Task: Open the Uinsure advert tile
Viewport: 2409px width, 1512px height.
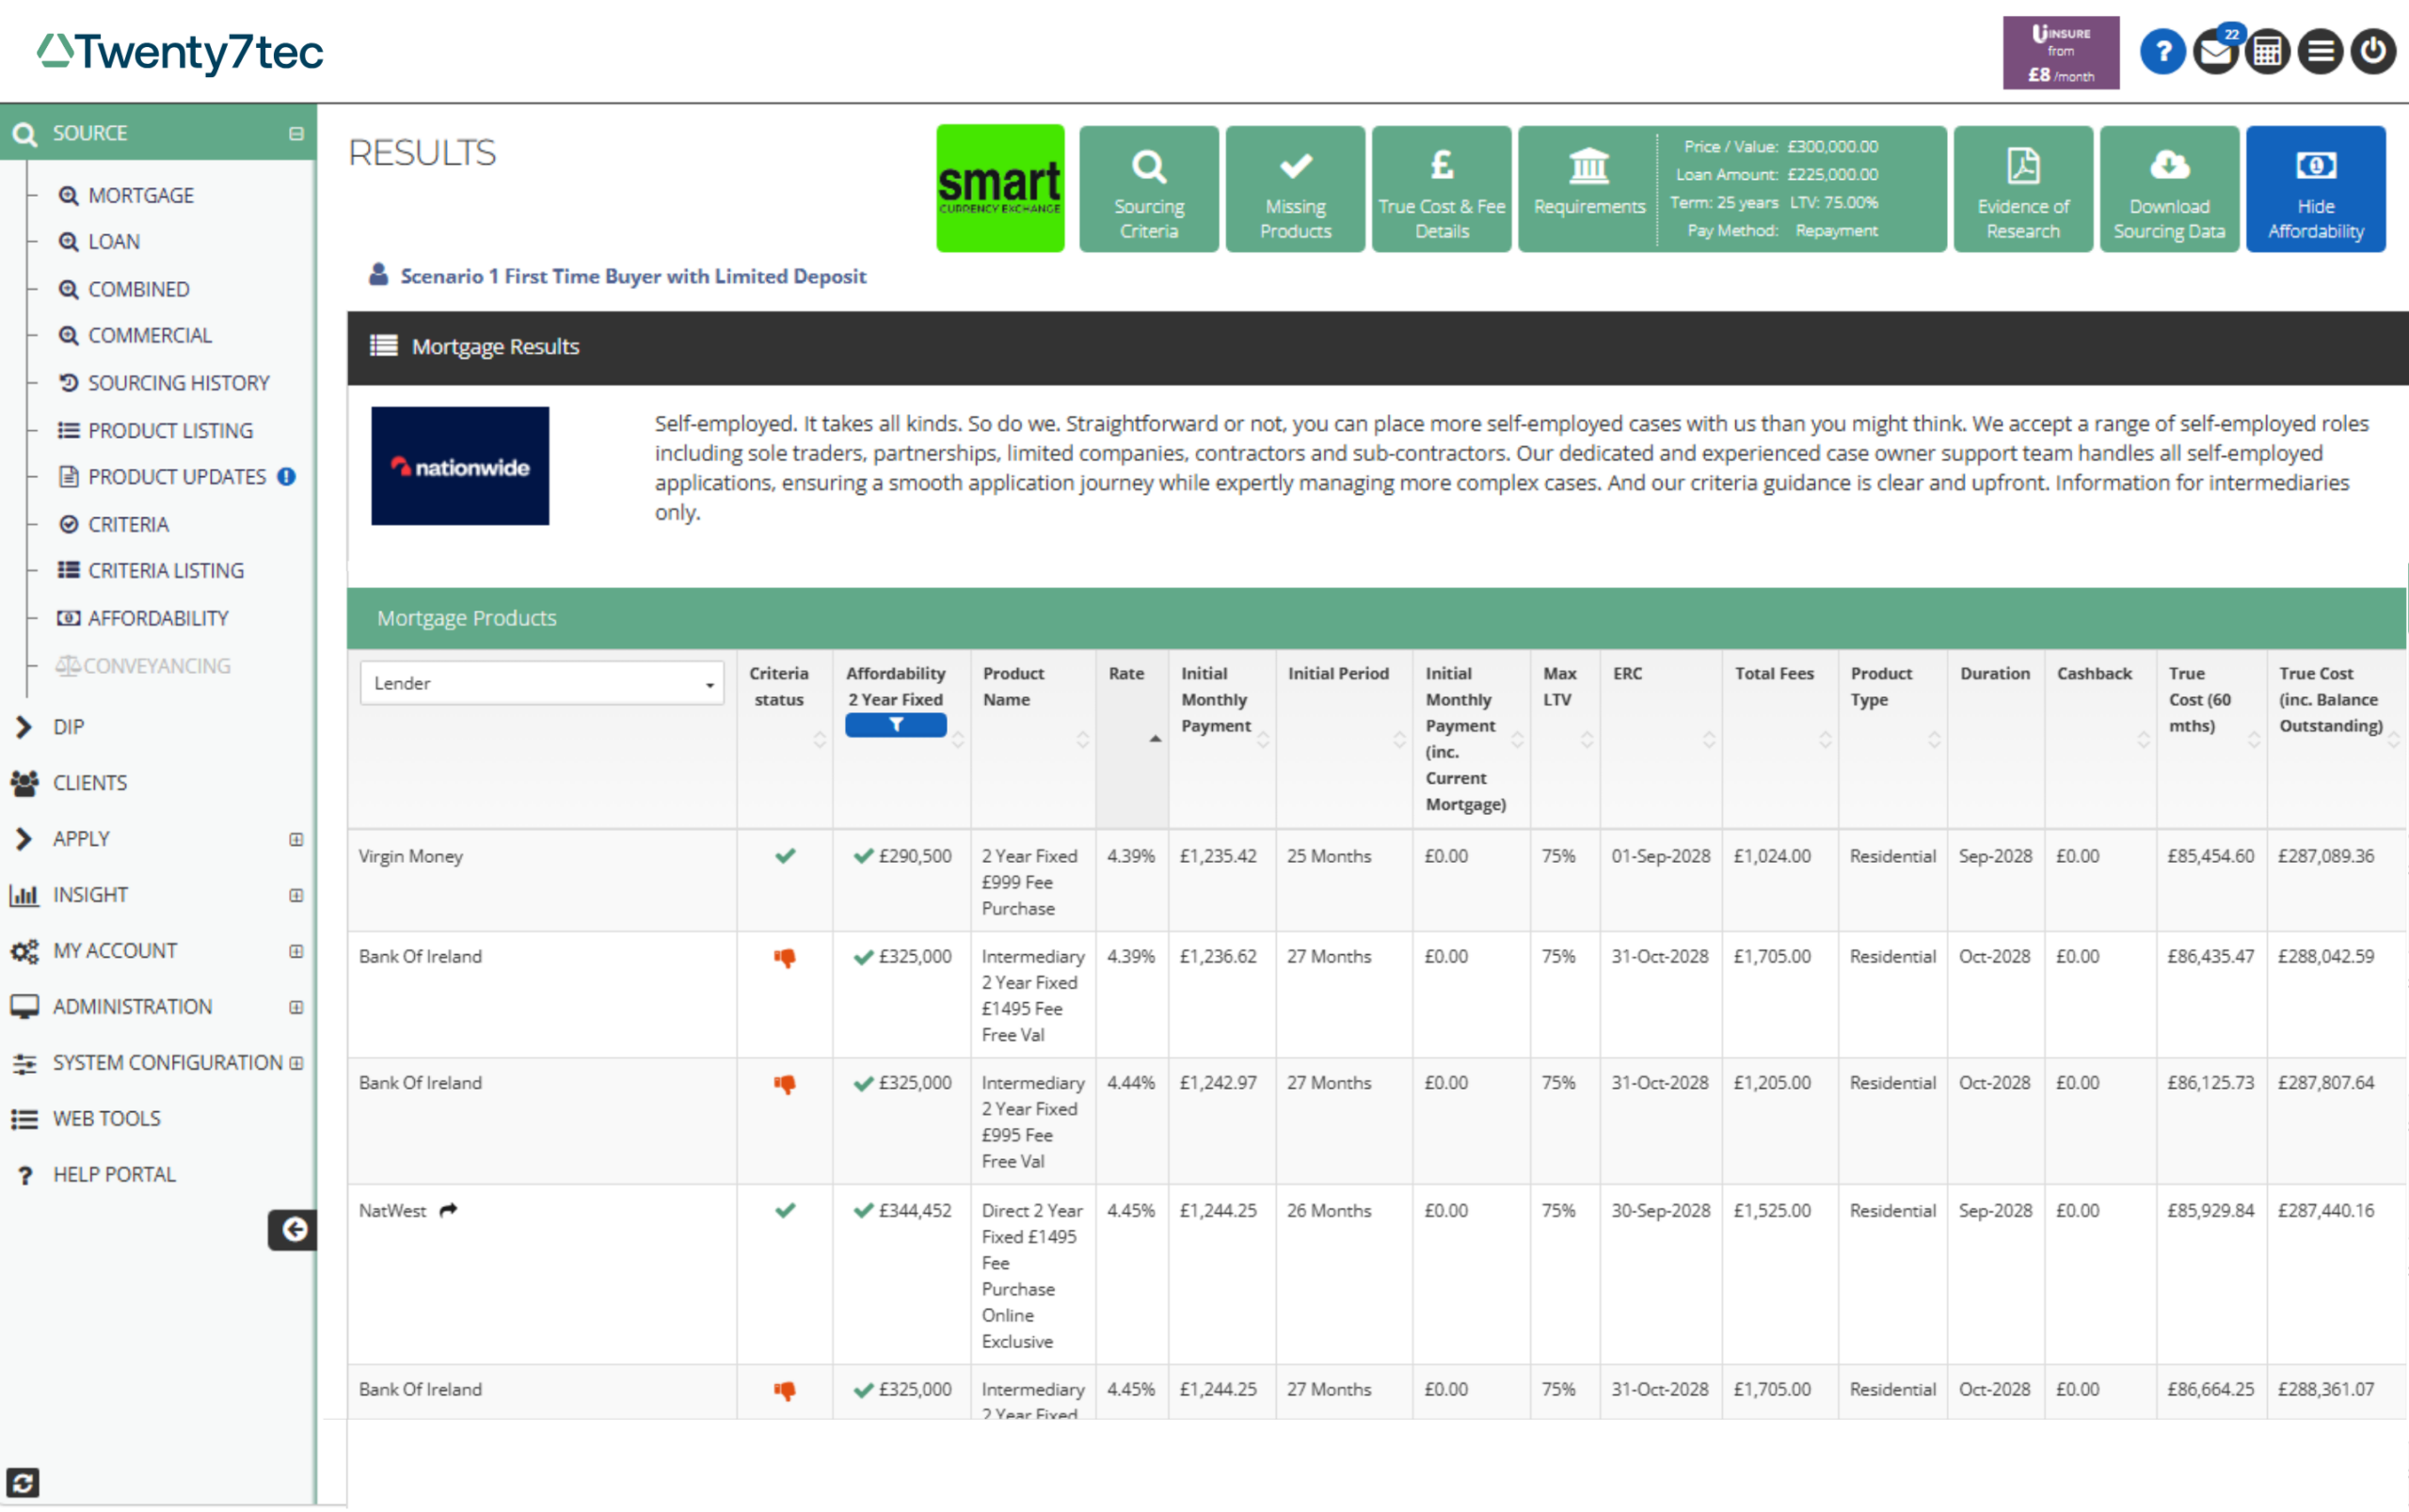Action: (2060, 53)
